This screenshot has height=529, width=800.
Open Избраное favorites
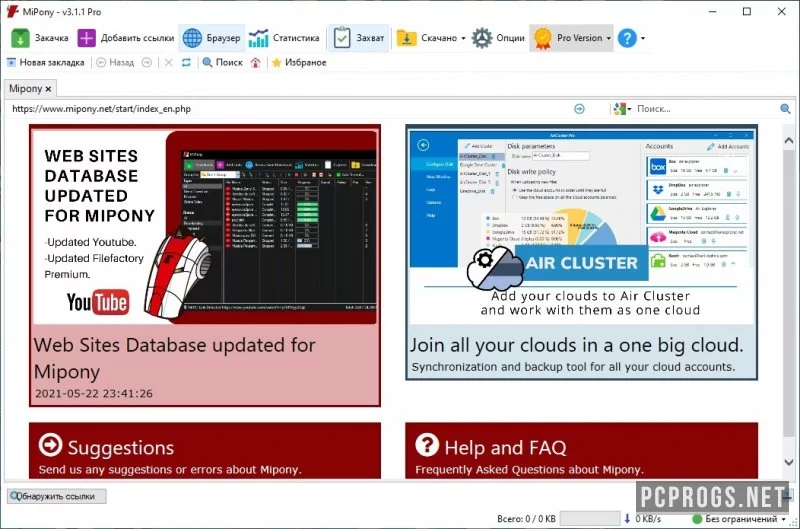coord(299,62)
